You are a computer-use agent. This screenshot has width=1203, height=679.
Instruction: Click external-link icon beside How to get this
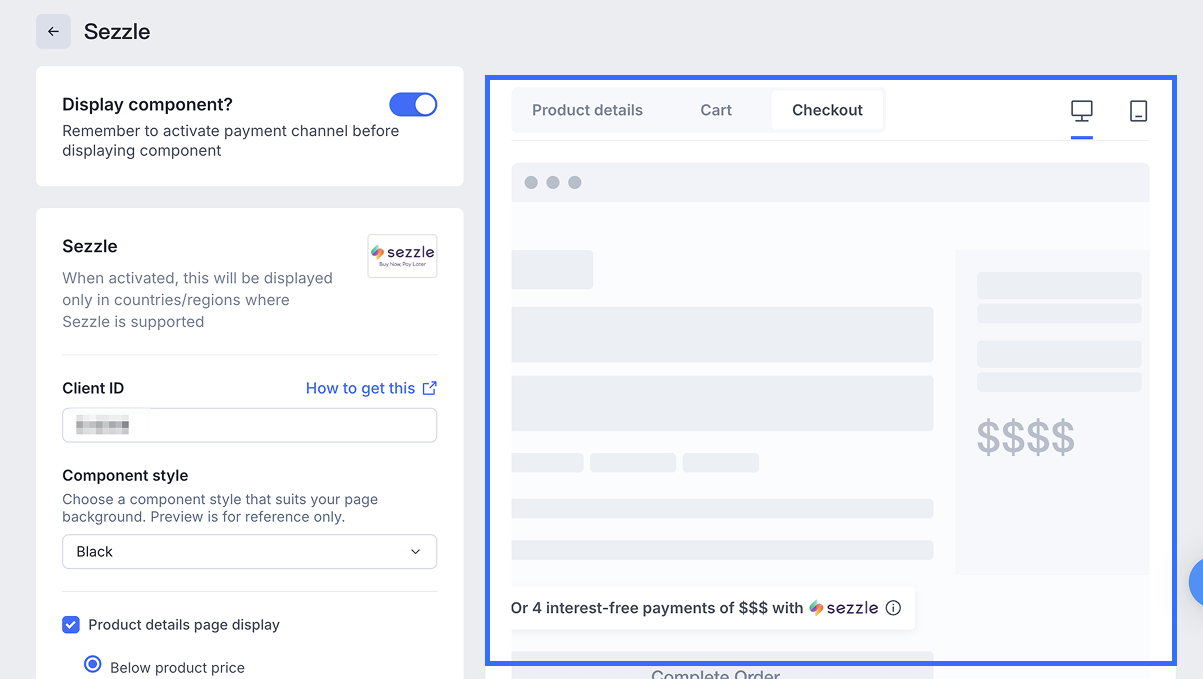[x=430, y=388]
